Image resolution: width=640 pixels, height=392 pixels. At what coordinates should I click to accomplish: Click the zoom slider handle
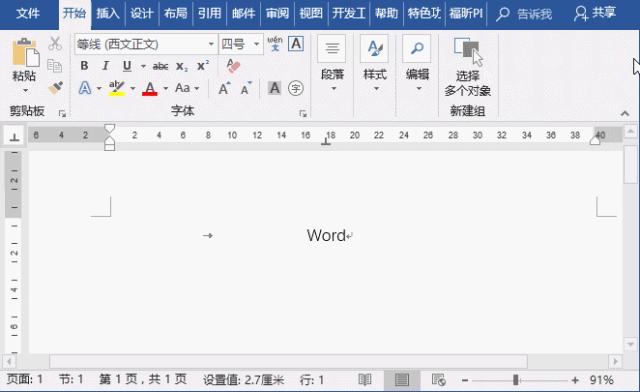[516, 380]
